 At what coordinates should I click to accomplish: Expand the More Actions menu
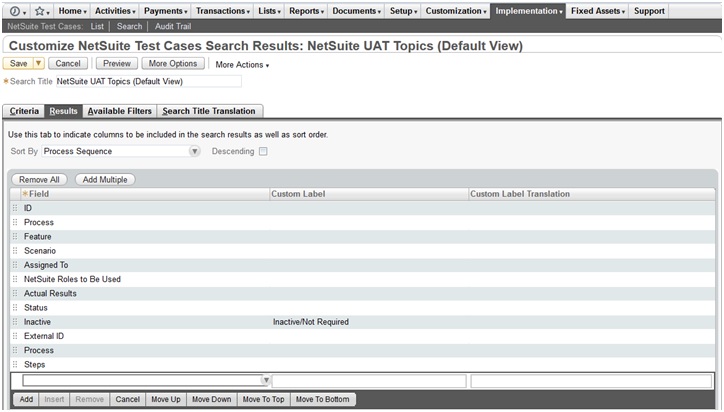pos(242,65)
